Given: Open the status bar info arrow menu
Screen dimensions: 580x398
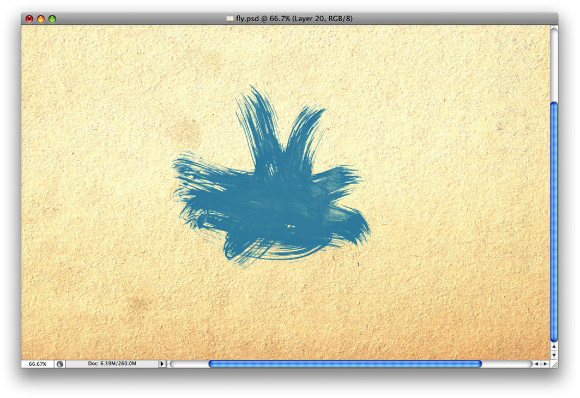Looking at the screenshot, I should coord(162,364).
